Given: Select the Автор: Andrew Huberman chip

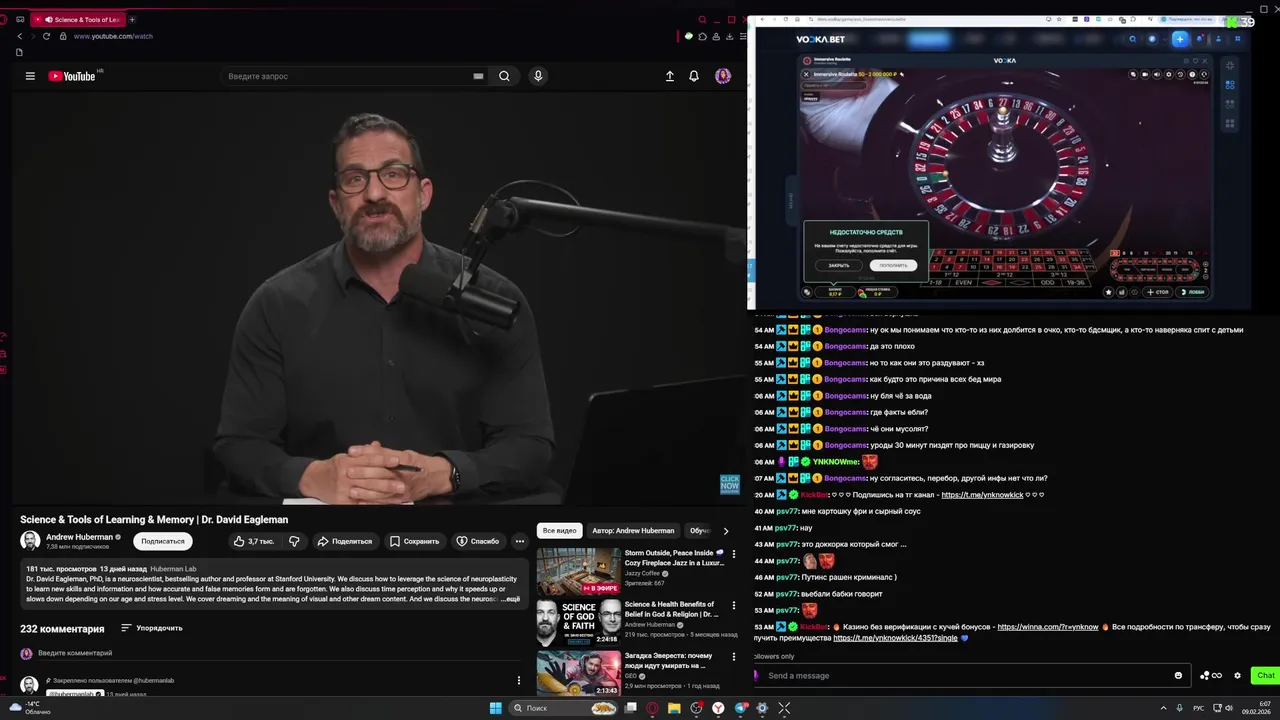Looking at the screenshot, I should click(x=633, y=531).
